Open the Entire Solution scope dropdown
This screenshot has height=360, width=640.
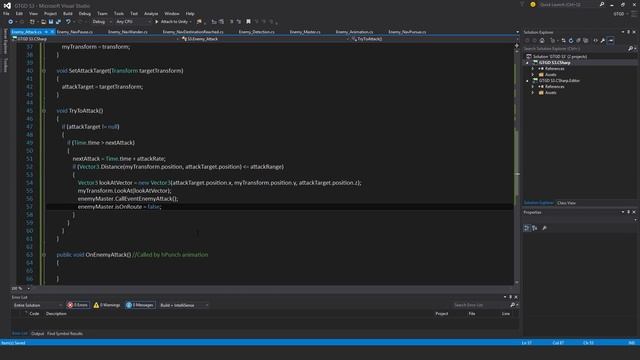pyautogui.click(x=38, y=305)
